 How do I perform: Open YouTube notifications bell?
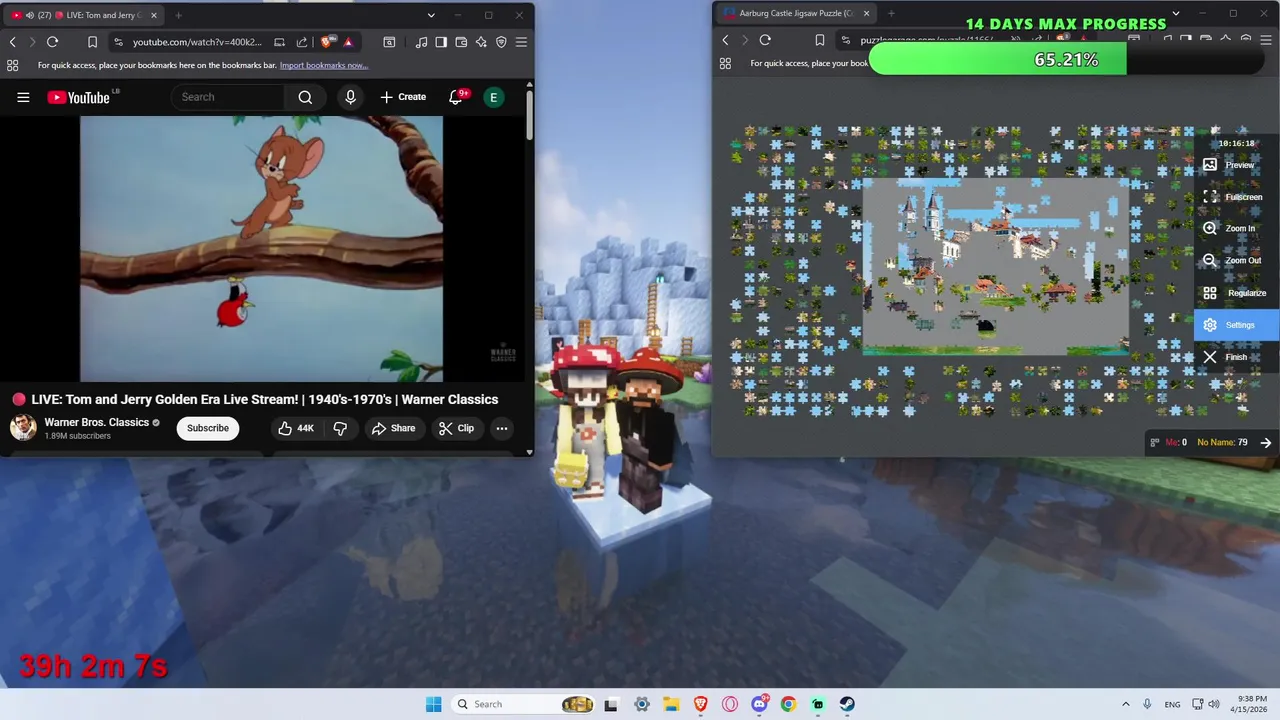click(456, 97)
